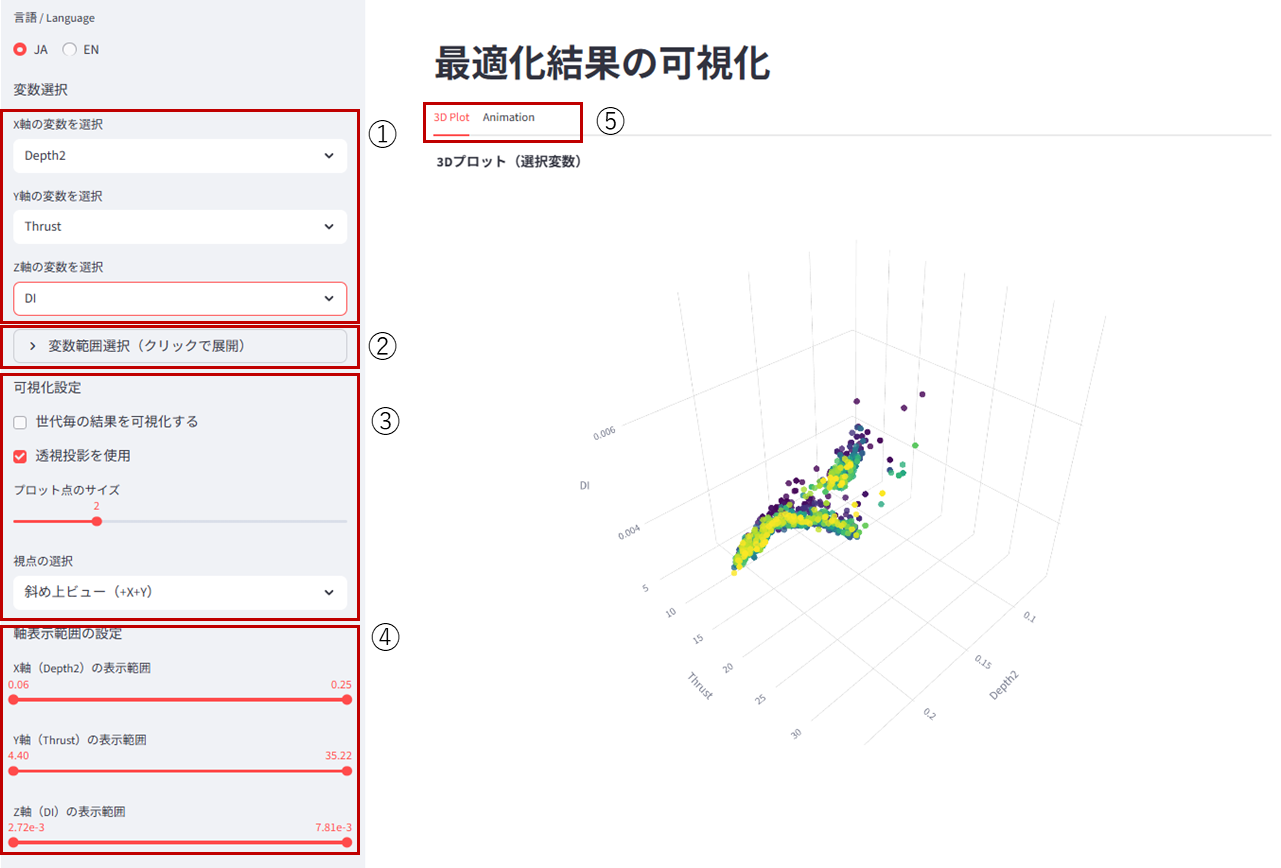Open the Y-axis variable dropdown showing Thrust
The width and height of the screenshot is (1281, 868).
180,227
